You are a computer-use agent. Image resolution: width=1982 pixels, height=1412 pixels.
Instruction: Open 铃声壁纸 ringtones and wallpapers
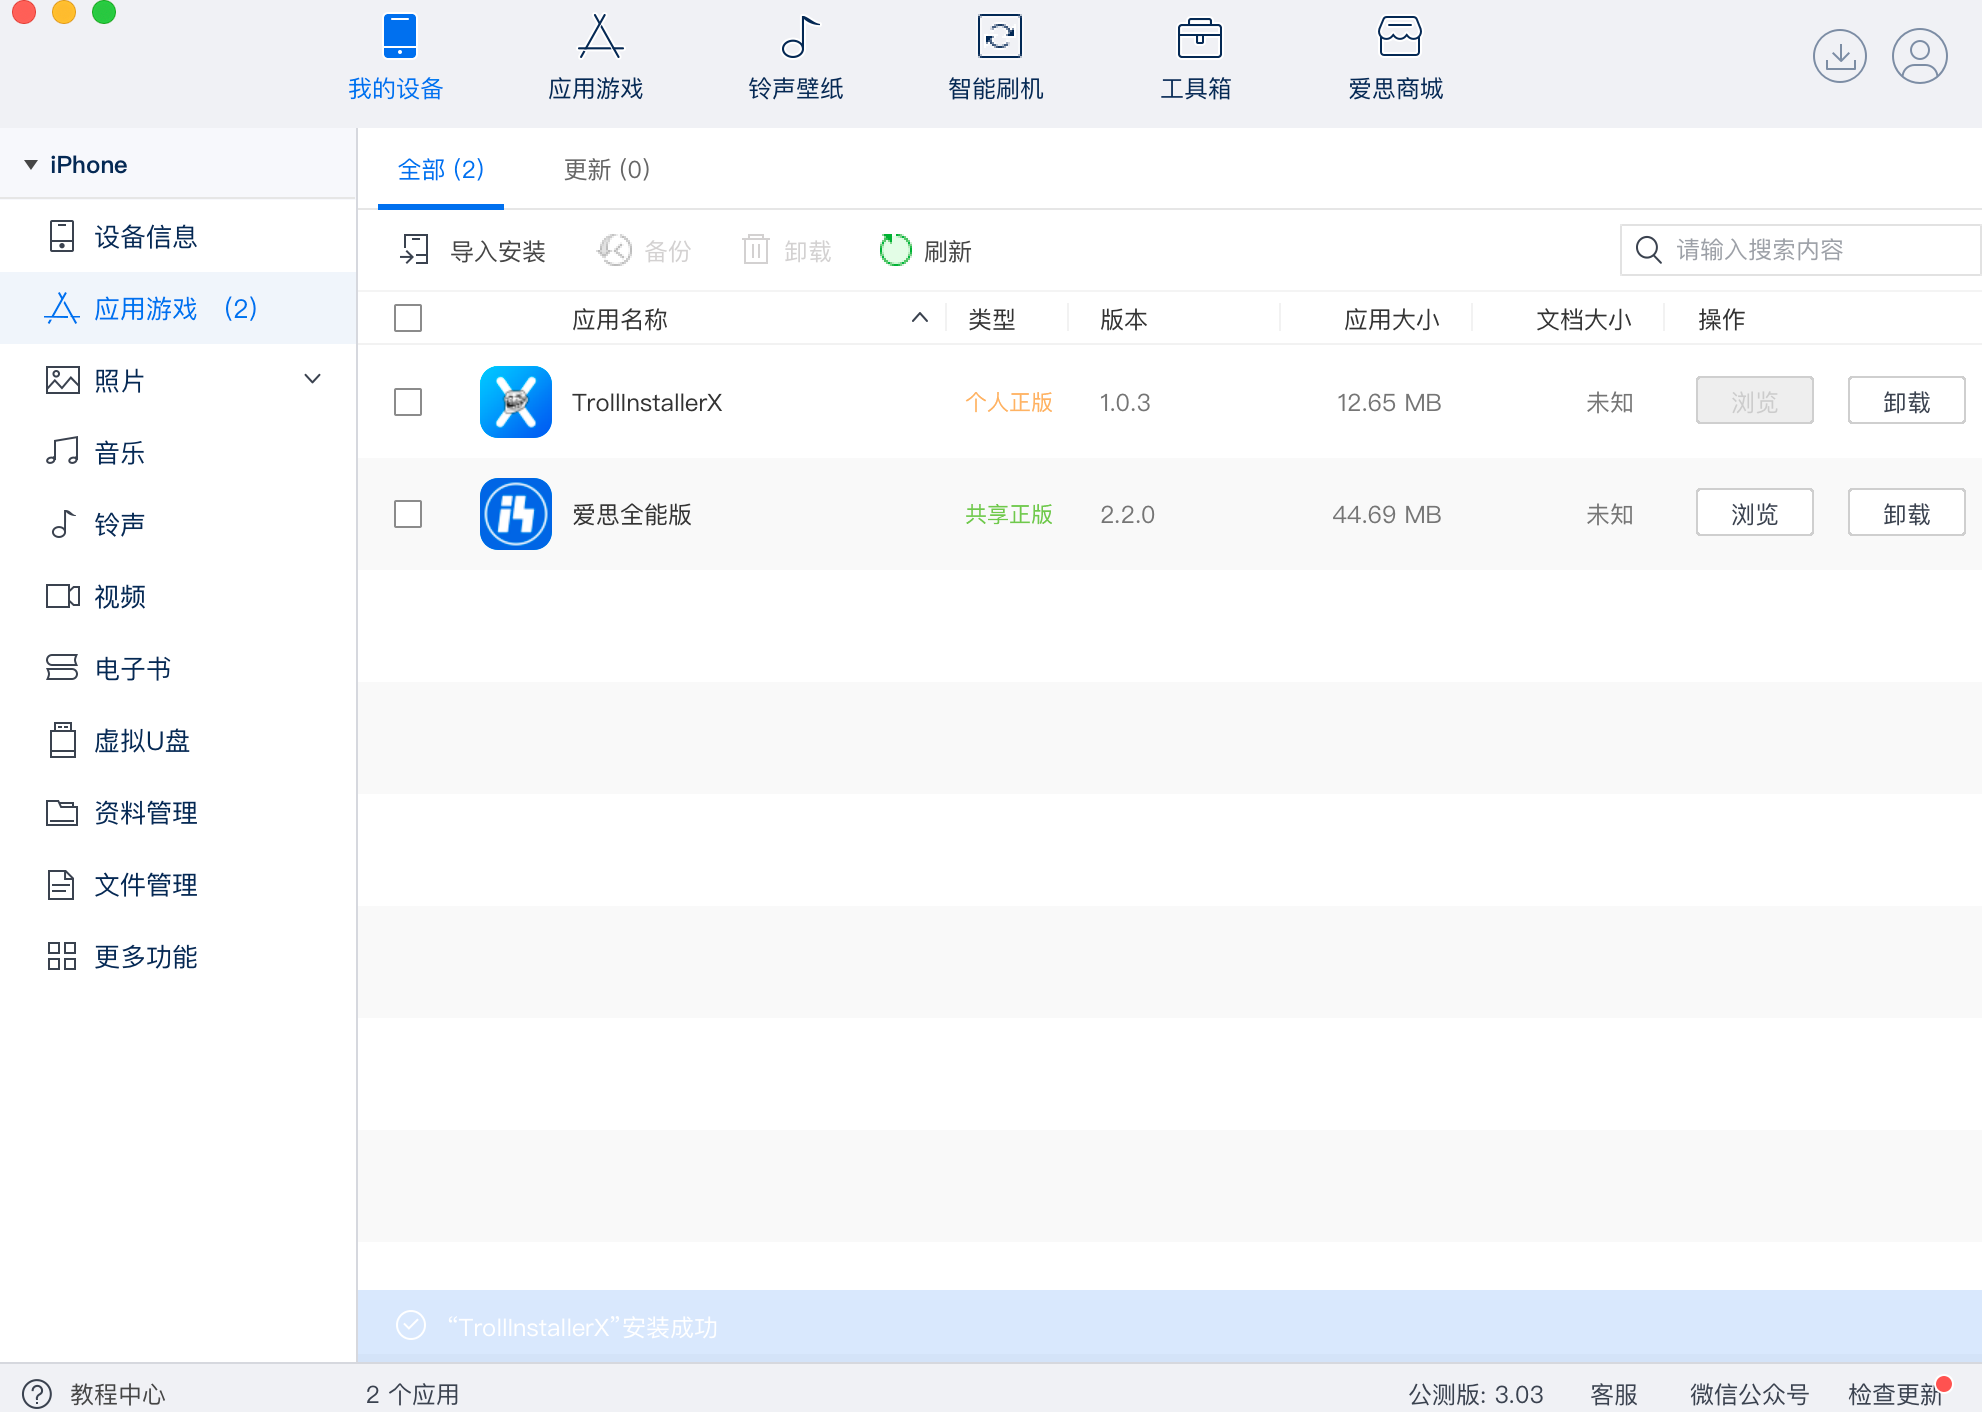(796, 57)
